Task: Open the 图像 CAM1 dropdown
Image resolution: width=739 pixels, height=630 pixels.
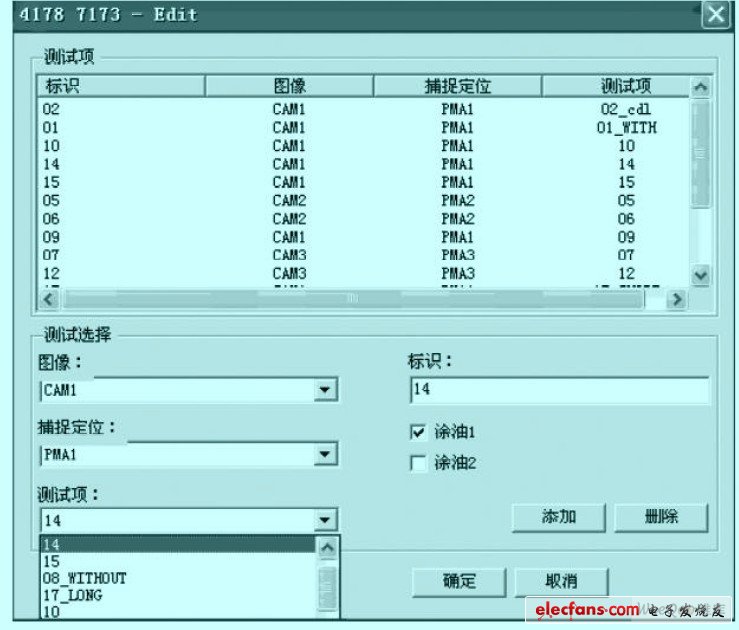Action: click(324, 390)
